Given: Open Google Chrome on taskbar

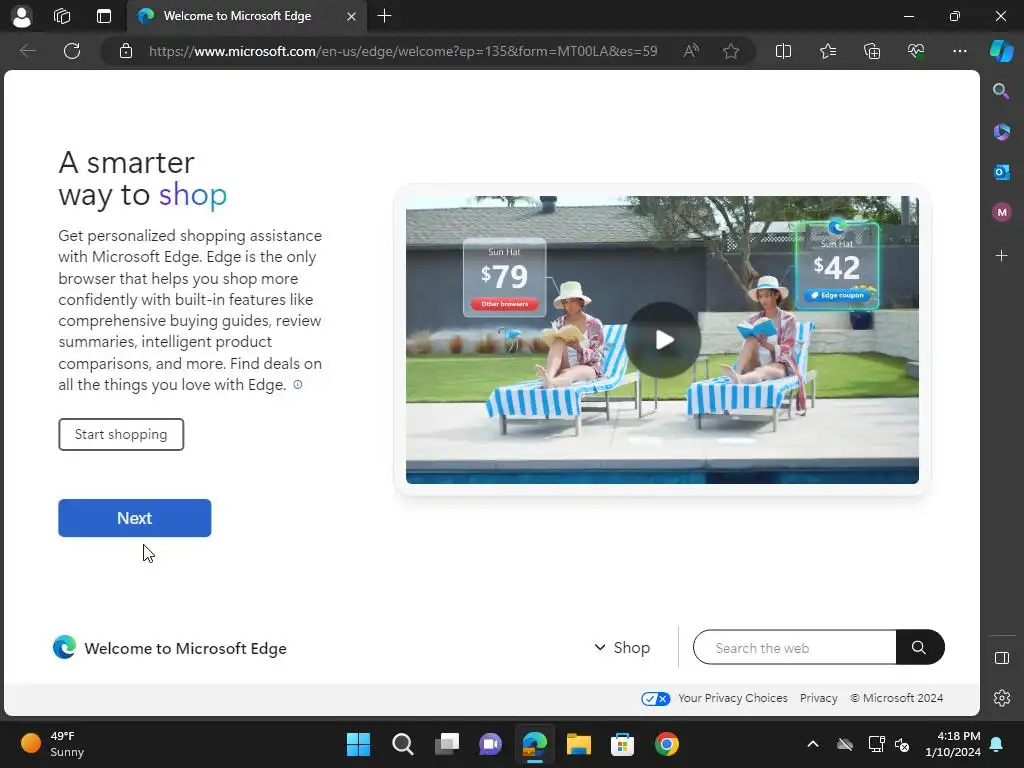Looking at the screenshot, I should [667, 744].
